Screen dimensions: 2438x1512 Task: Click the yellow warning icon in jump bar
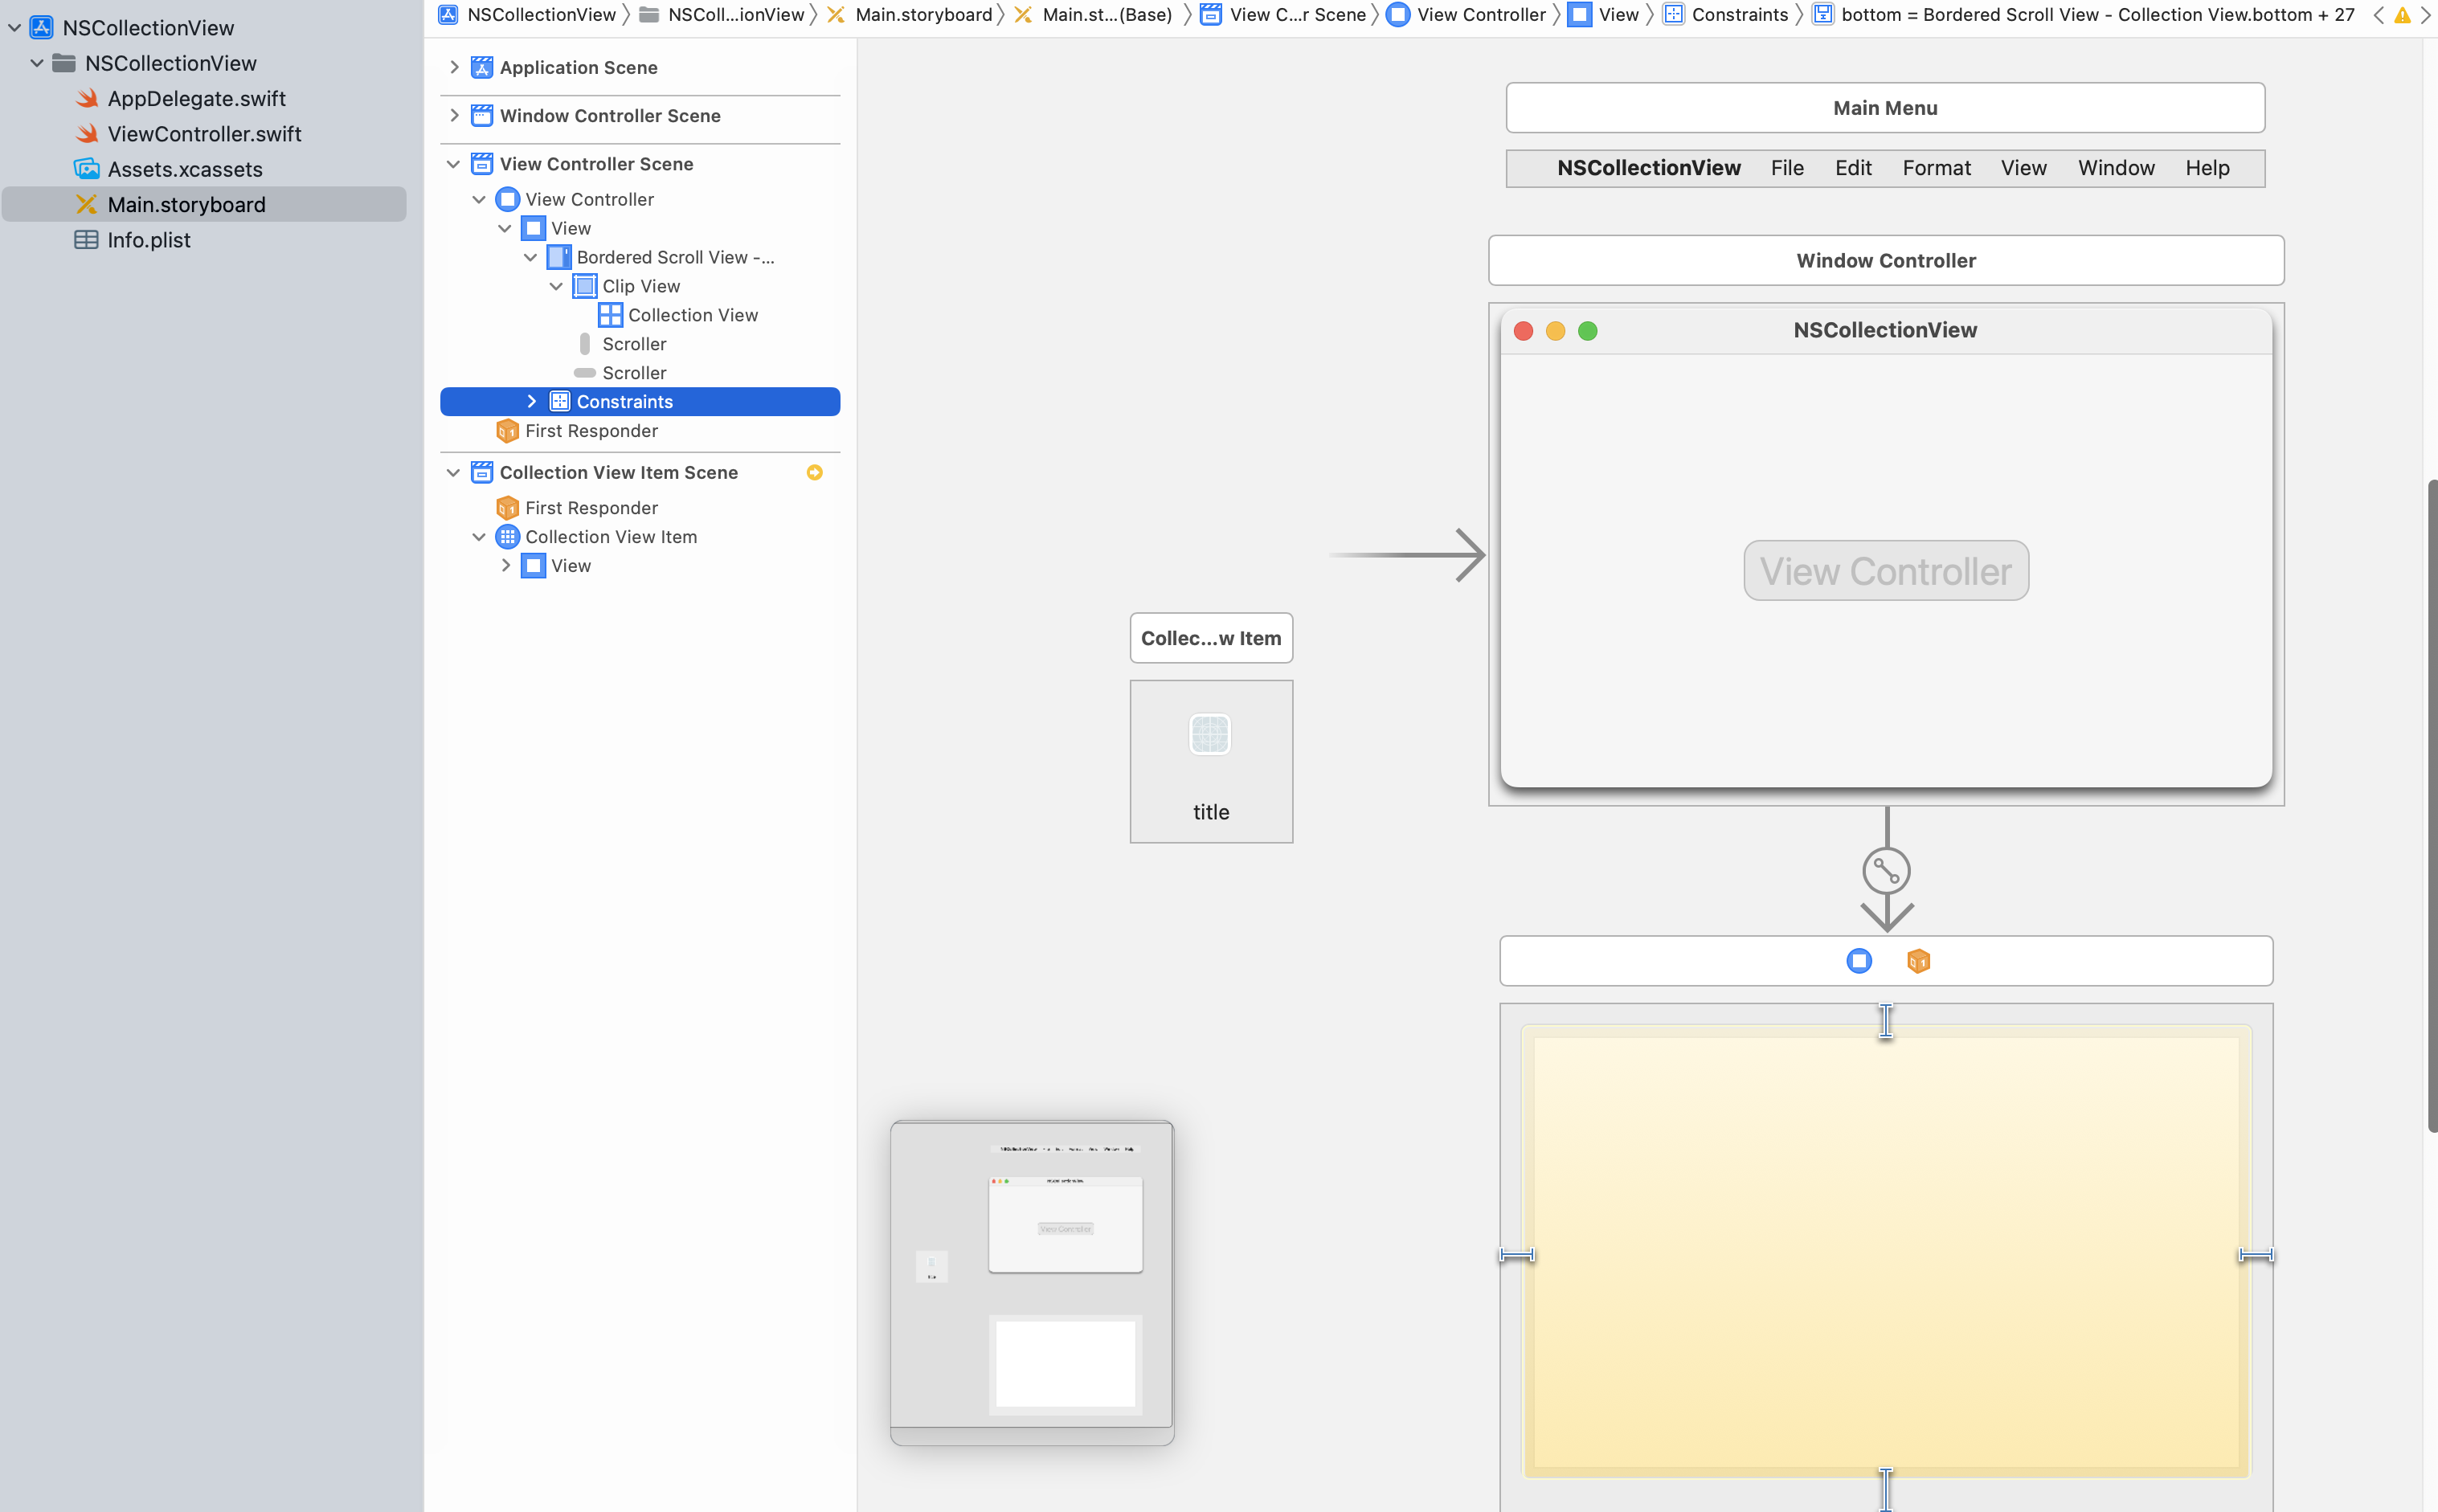2402,15
